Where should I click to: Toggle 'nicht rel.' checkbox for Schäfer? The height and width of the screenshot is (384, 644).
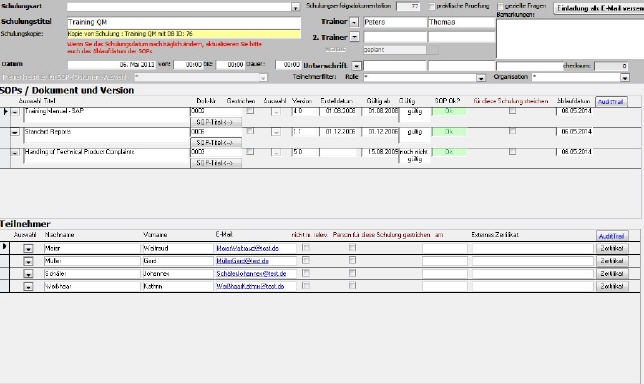[306, 273]
